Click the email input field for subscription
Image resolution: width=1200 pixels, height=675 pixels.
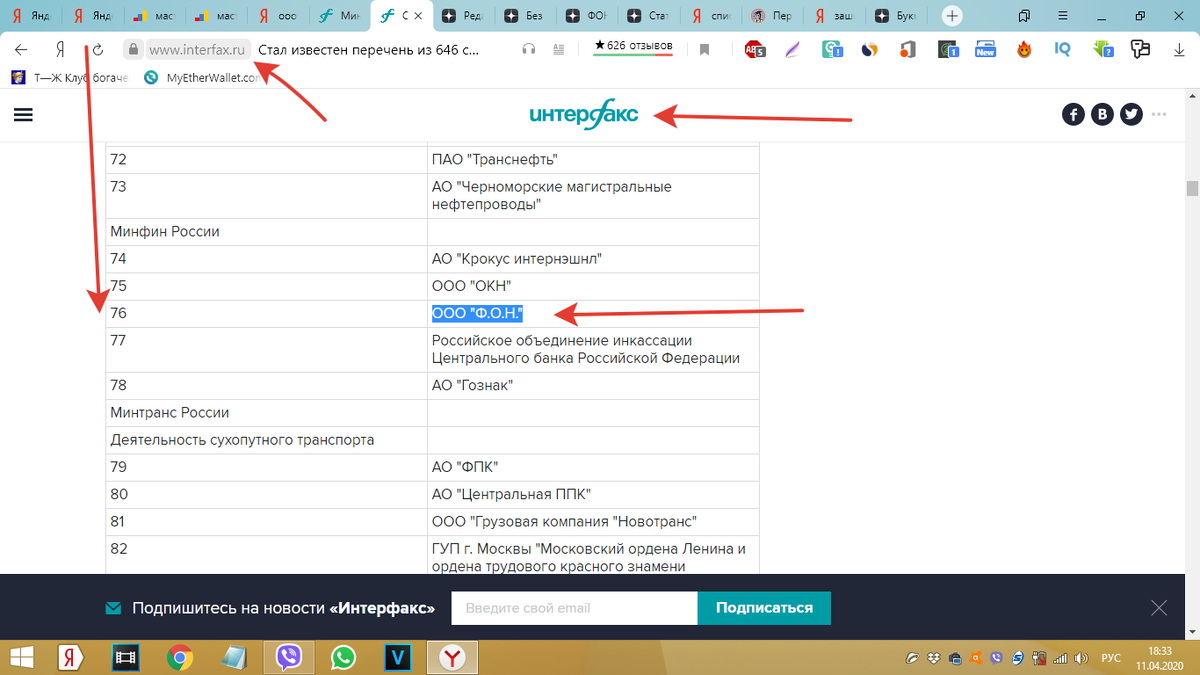tap(574, 608)
